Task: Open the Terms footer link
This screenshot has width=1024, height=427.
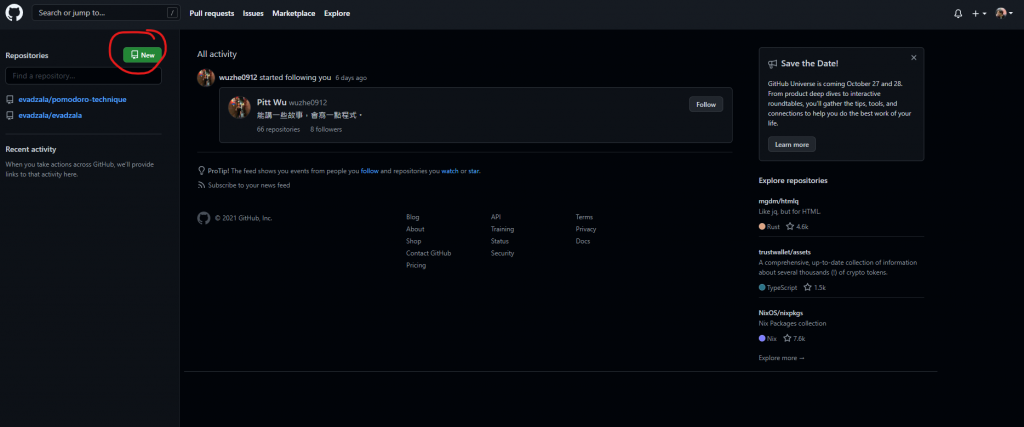Action: 584,217
